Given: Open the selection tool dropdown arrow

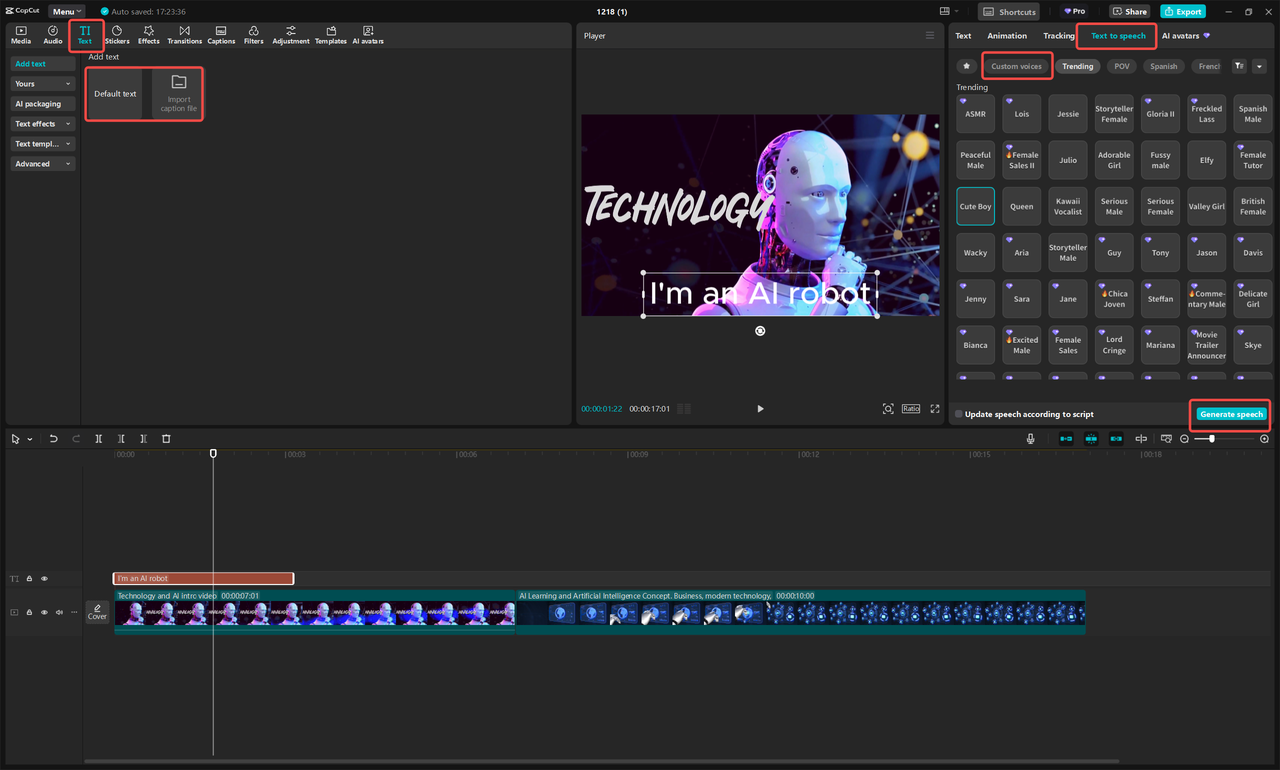Looking at the screenshot, I should pos(30,439).
